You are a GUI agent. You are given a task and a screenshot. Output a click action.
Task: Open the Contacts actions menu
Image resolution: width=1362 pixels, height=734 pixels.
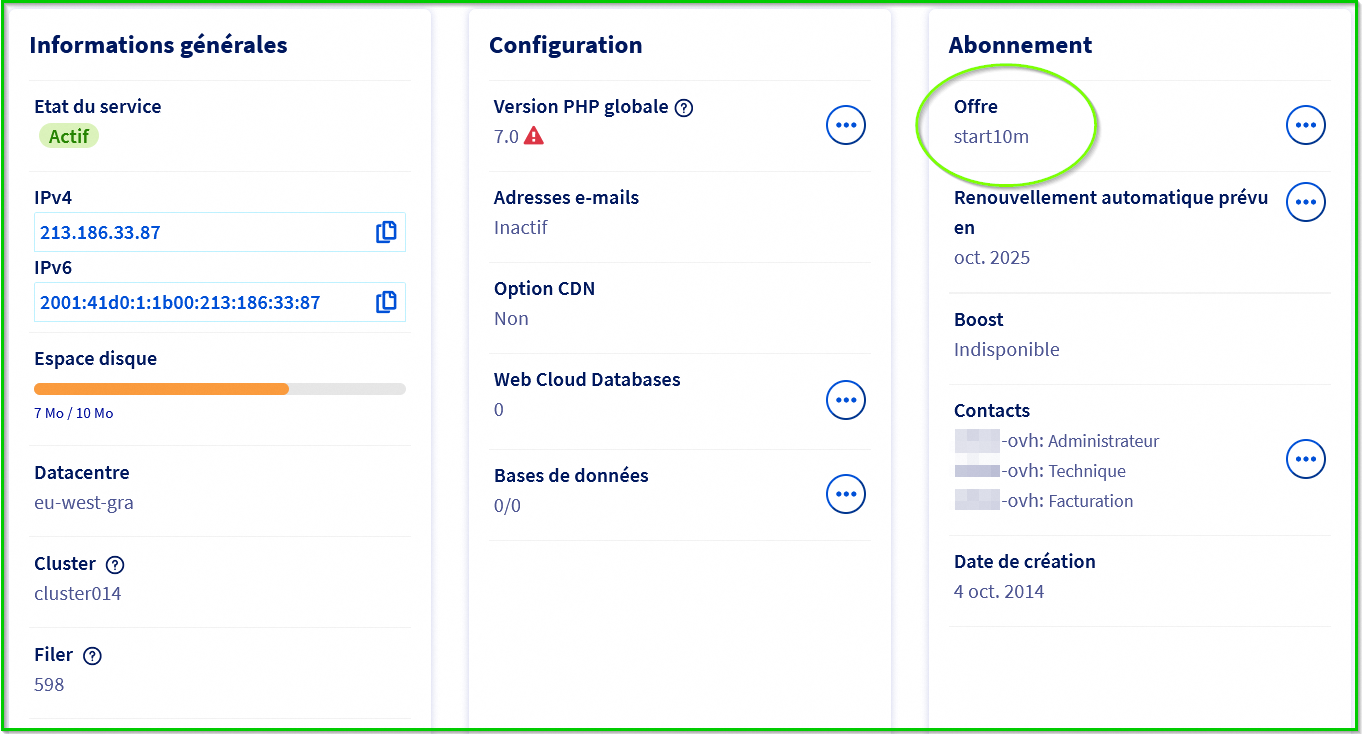(x=1305, y=460)
